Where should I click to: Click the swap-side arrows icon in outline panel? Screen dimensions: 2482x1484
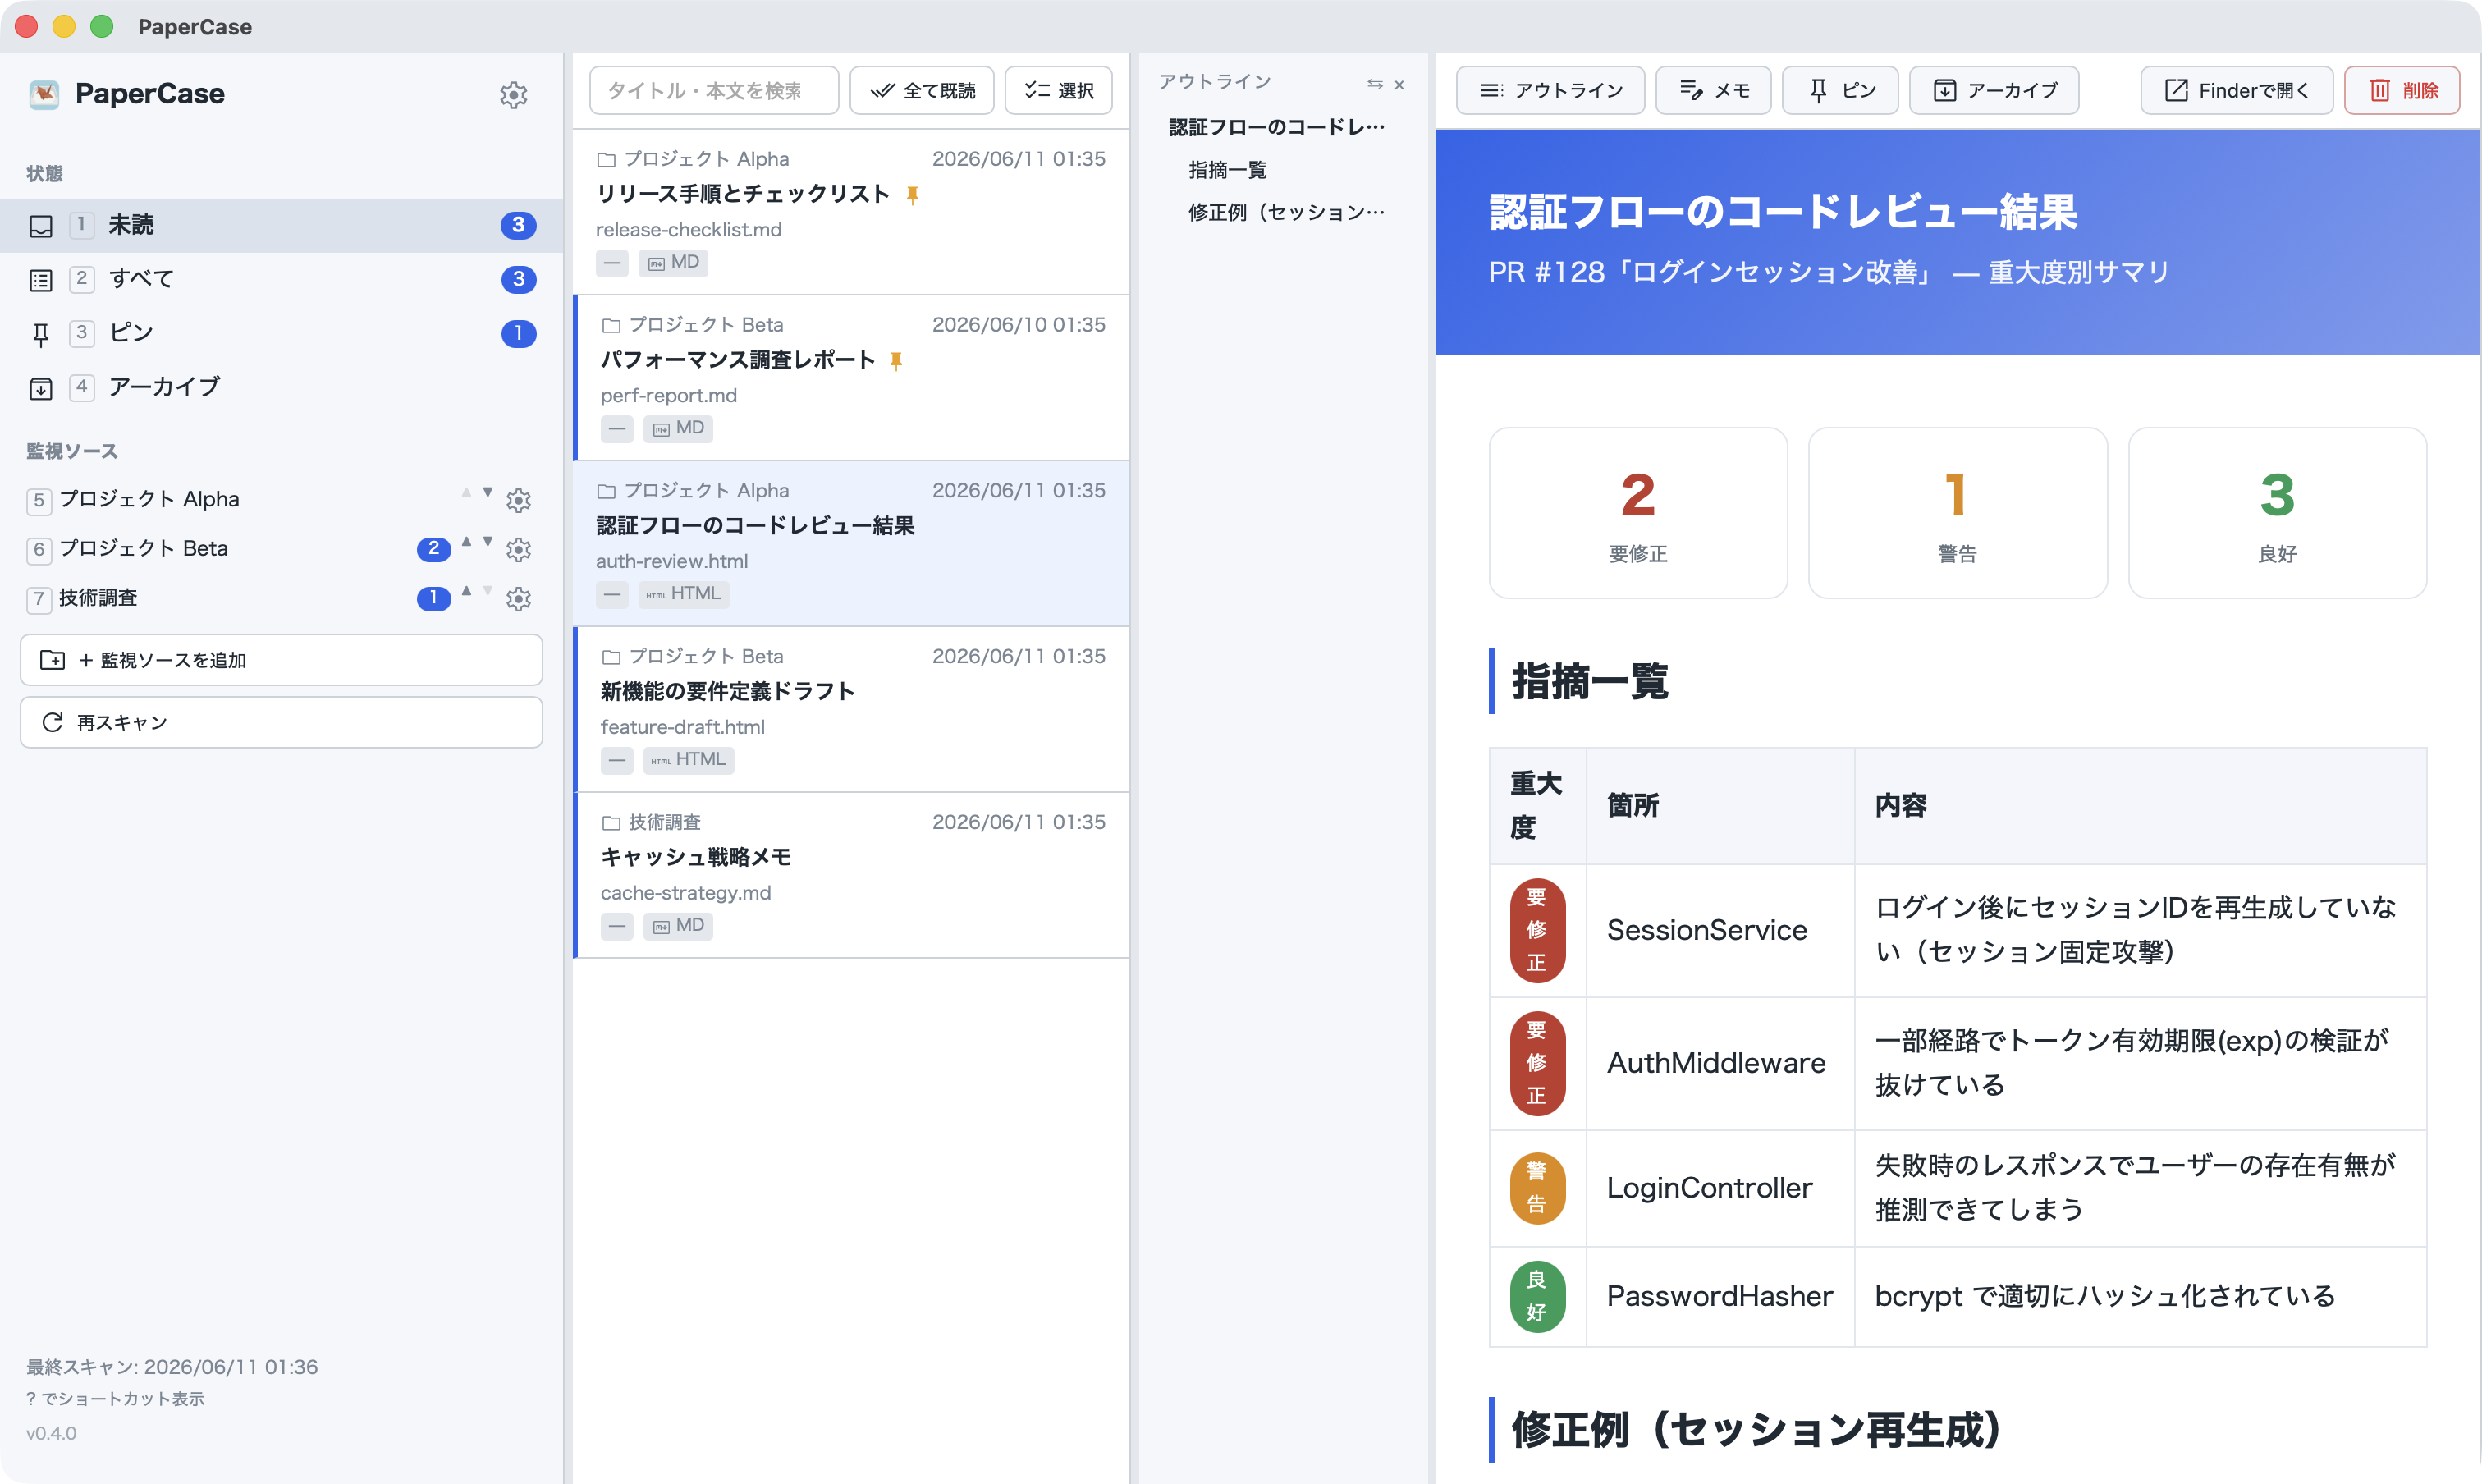click(1375, 84)
